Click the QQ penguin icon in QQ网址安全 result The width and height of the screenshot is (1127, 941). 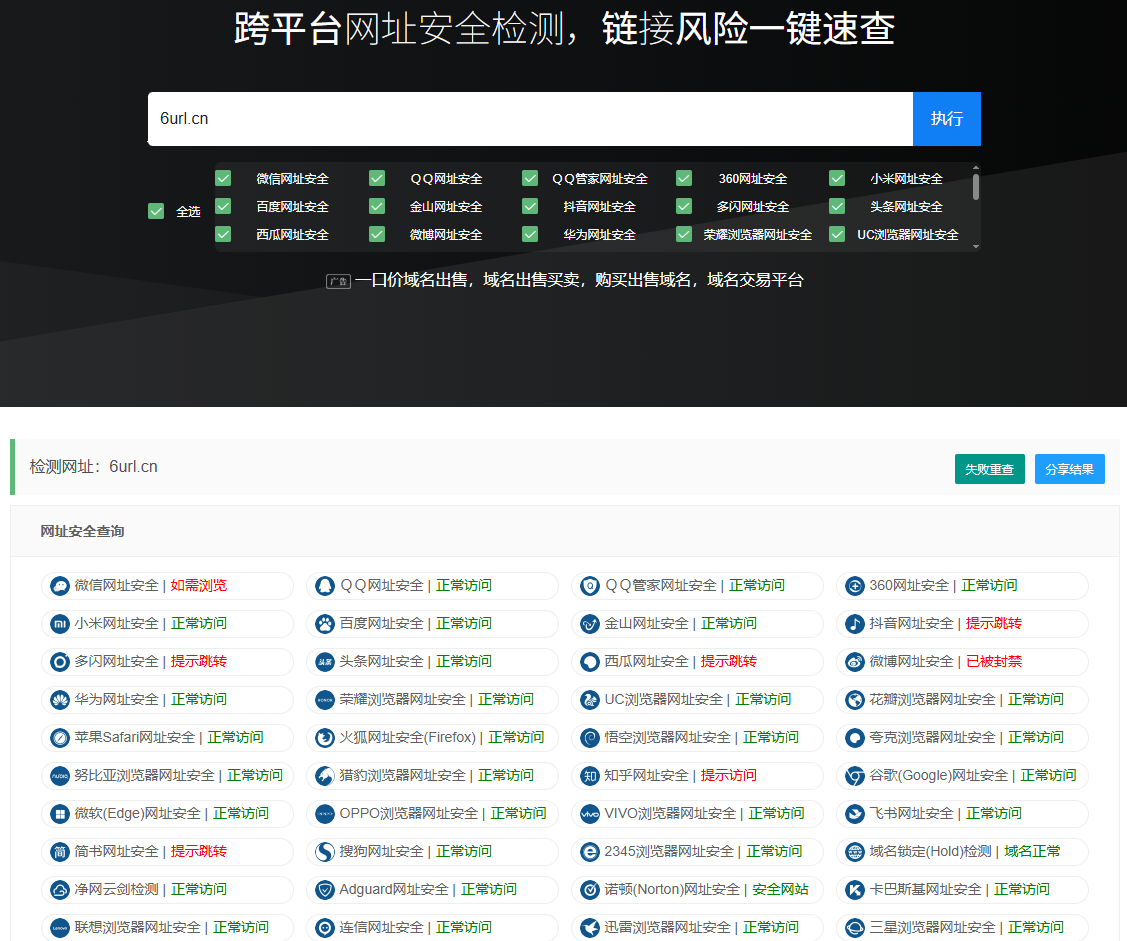(325, 586)
